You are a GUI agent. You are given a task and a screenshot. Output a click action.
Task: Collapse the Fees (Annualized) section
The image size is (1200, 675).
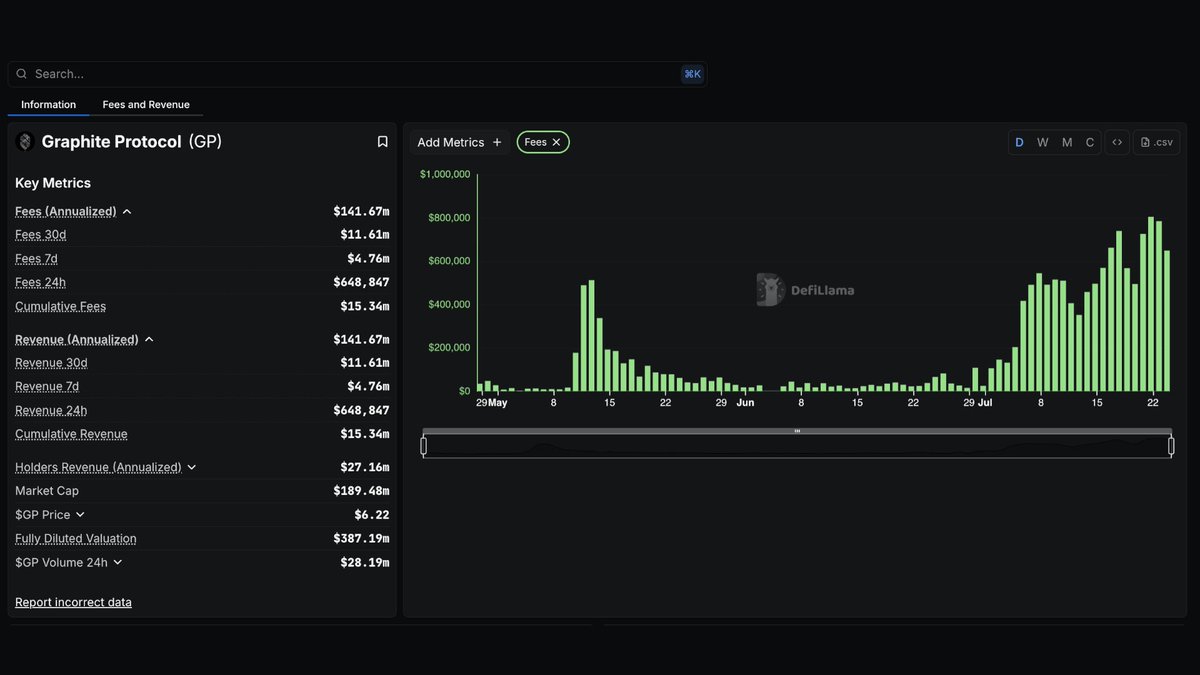tap(127, 212)
